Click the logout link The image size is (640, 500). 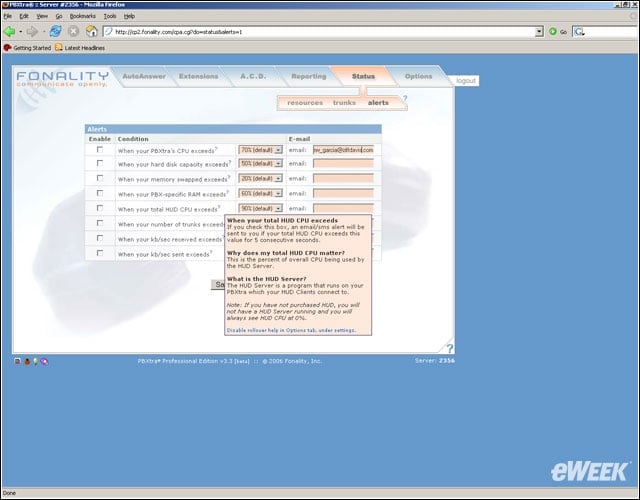466,81
